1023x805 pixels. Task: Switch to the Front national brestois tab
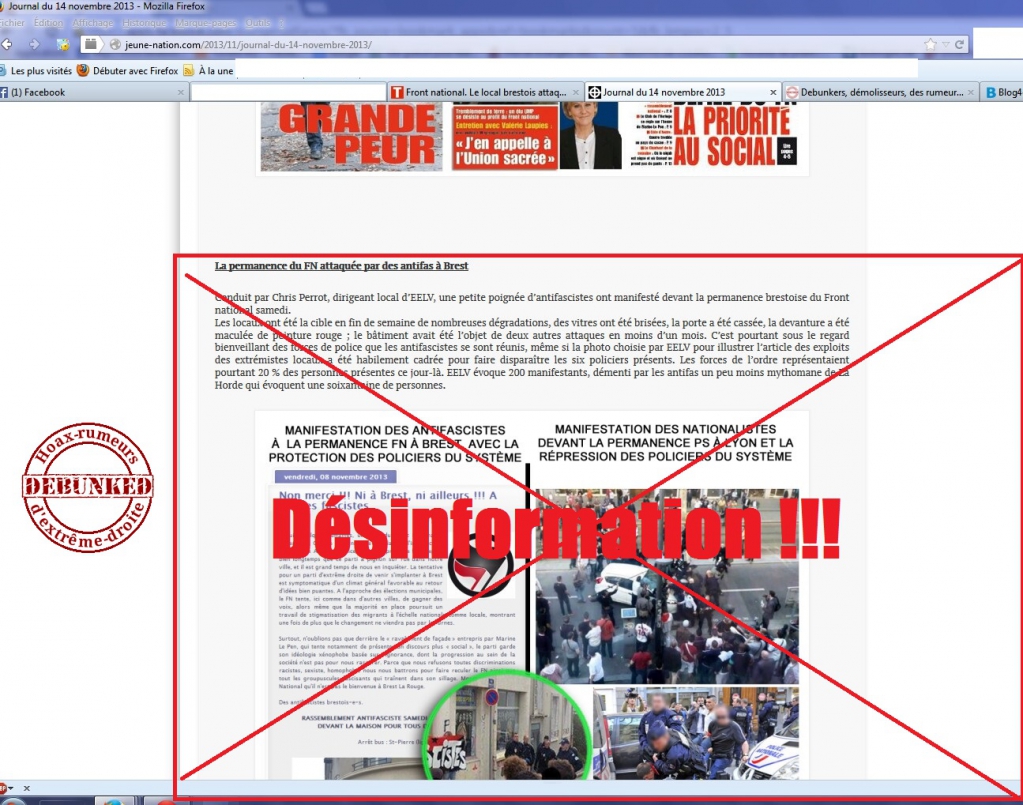pyautogui.click(x=485, y=93)
